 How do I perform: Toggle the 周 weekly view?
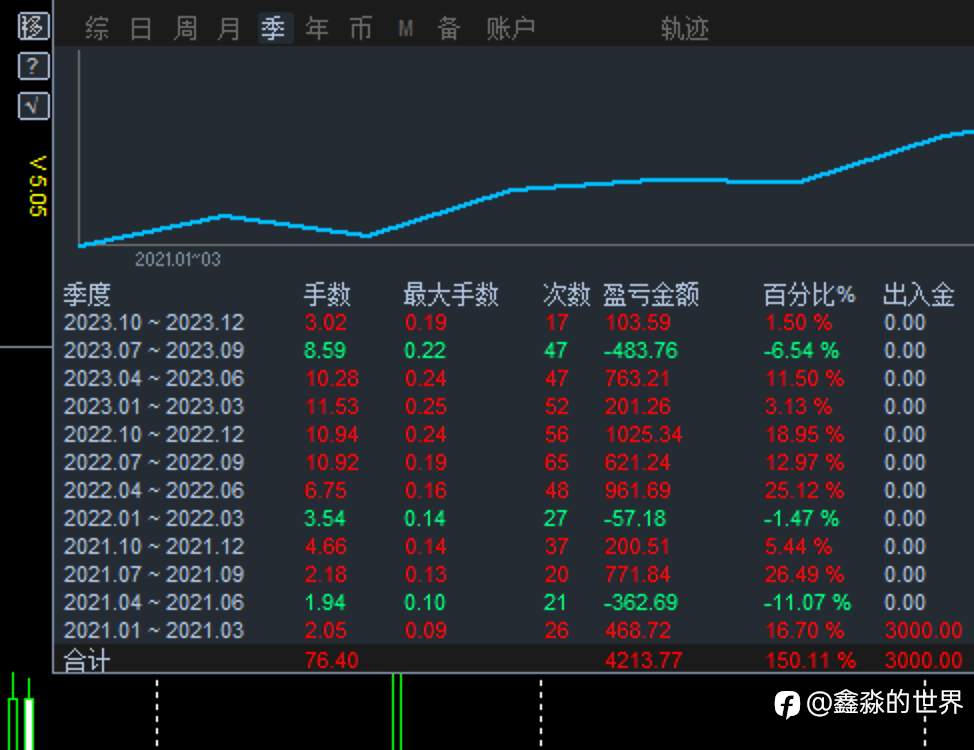[185, 28]
